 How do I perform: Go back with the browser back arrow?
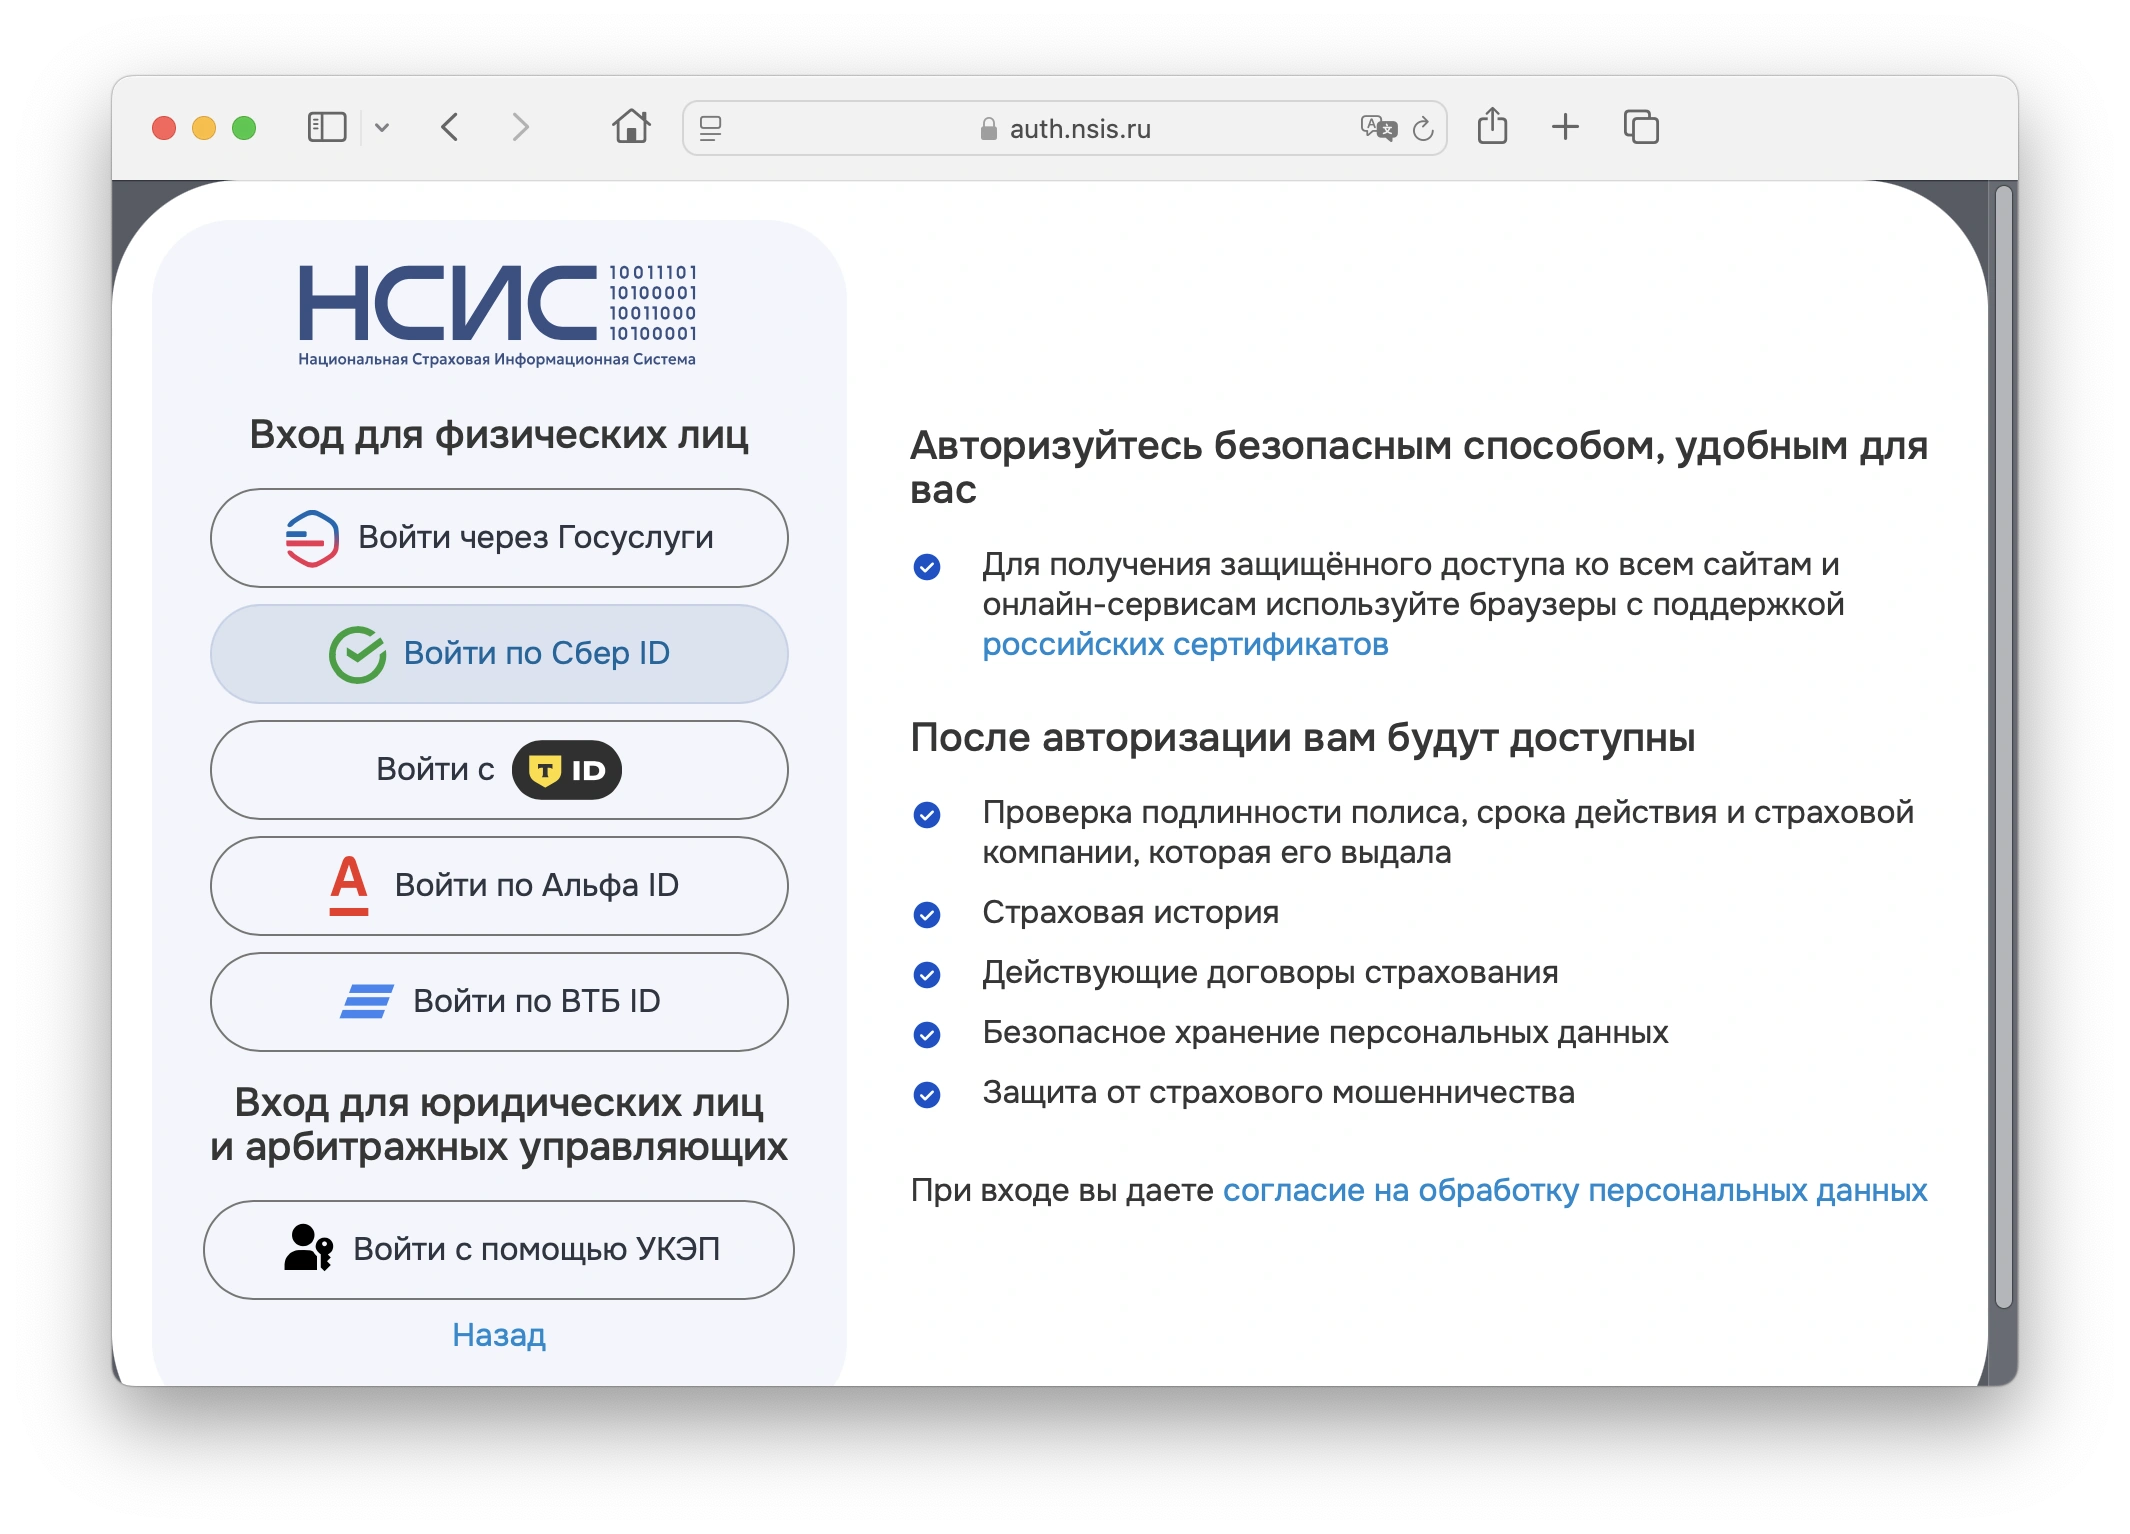click(450, 128)
